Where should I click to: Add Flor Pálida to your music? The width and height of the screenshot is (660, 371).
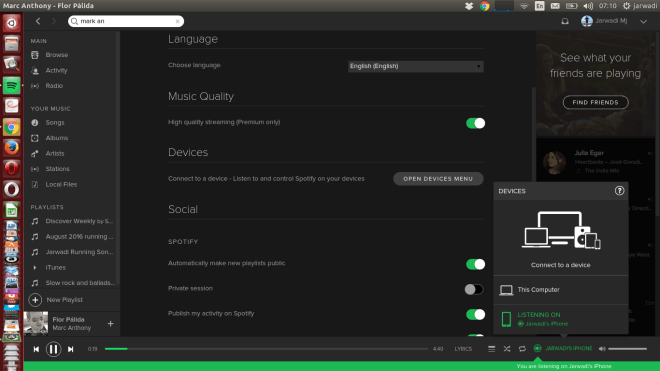coord(110,323)
